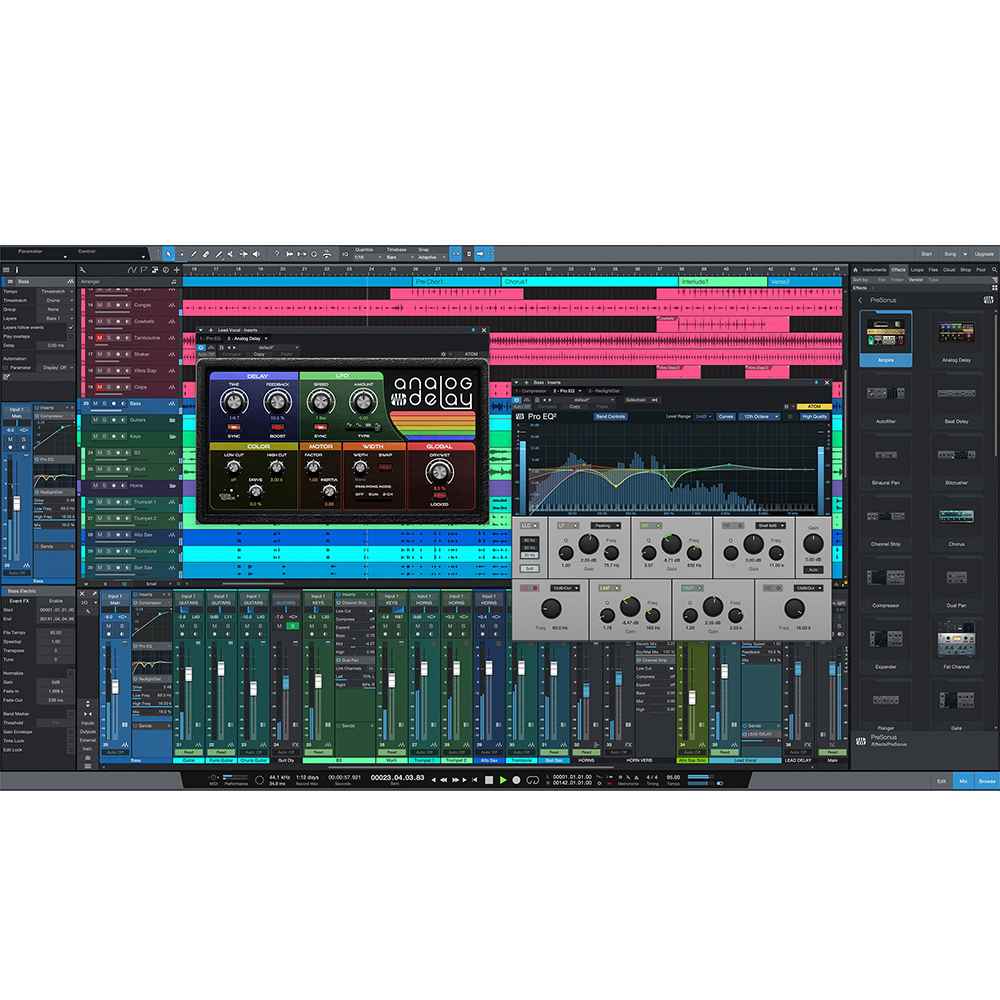Switch to the Effects browser tab
Viewport: 1000px width, 1000px height.
click(x=899, y=270)
